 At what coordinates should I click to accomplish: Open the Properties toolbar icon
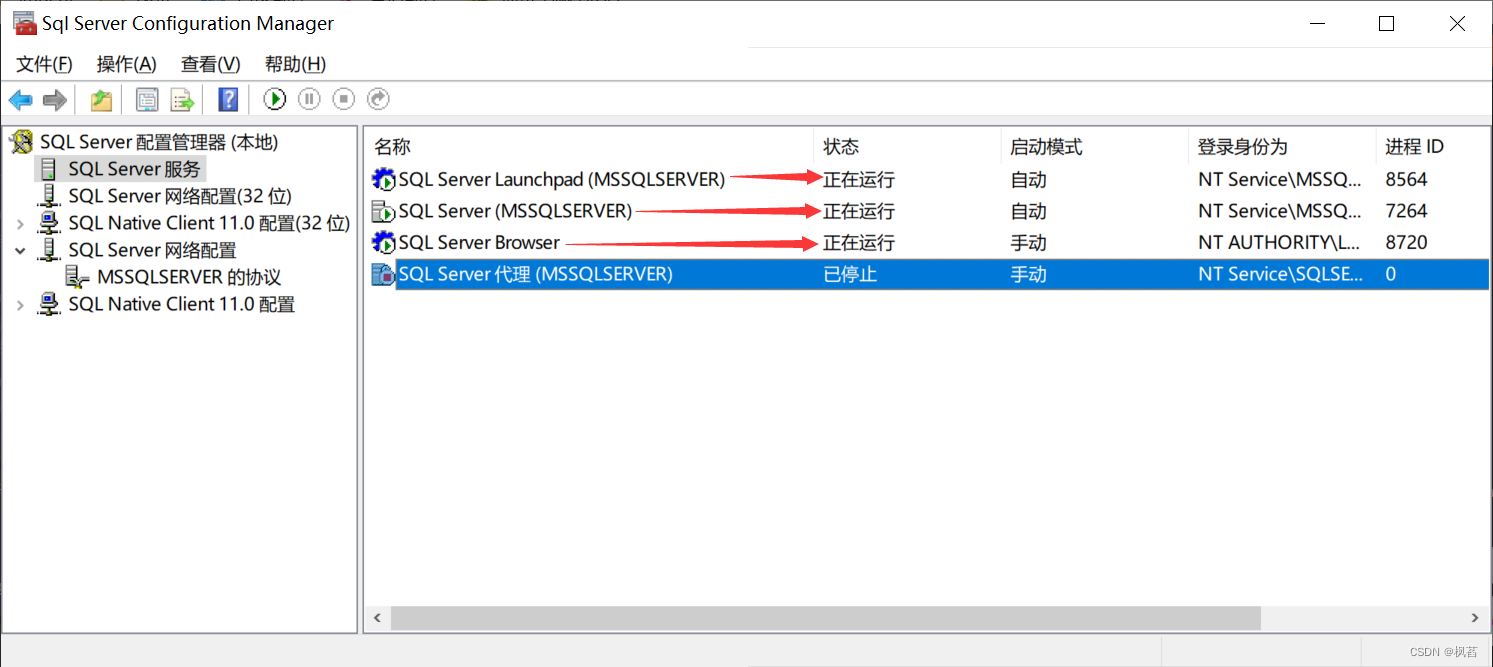pyautogui.click(x=147, y=99)
